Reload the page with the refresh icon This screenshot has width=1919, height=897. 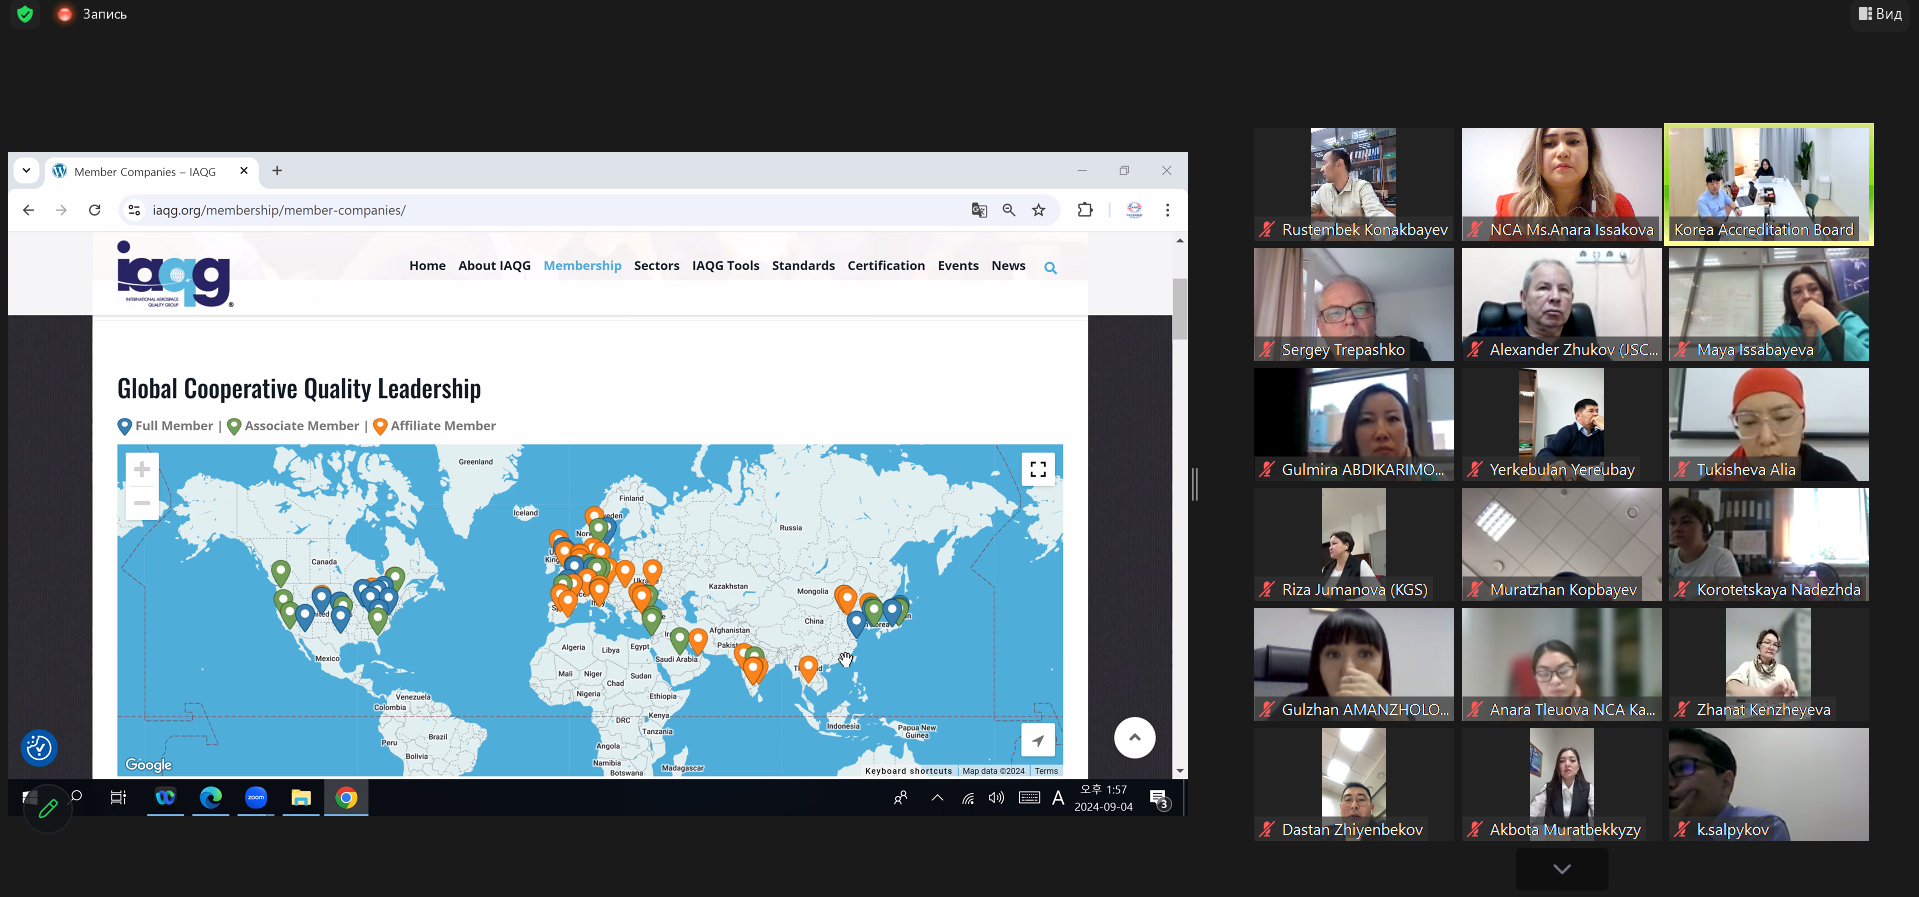[95, 210]
